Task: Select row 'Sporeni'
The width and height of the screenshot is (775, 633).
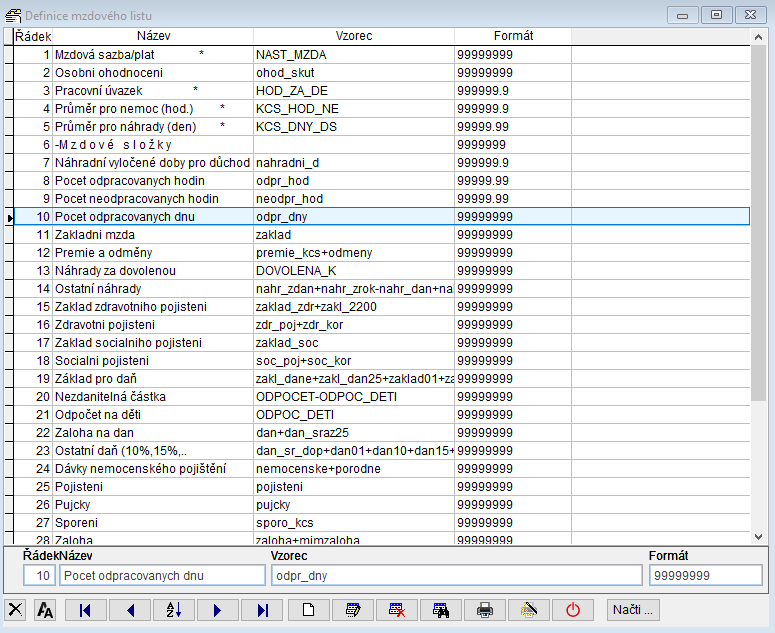Action: tap(382, 523)
